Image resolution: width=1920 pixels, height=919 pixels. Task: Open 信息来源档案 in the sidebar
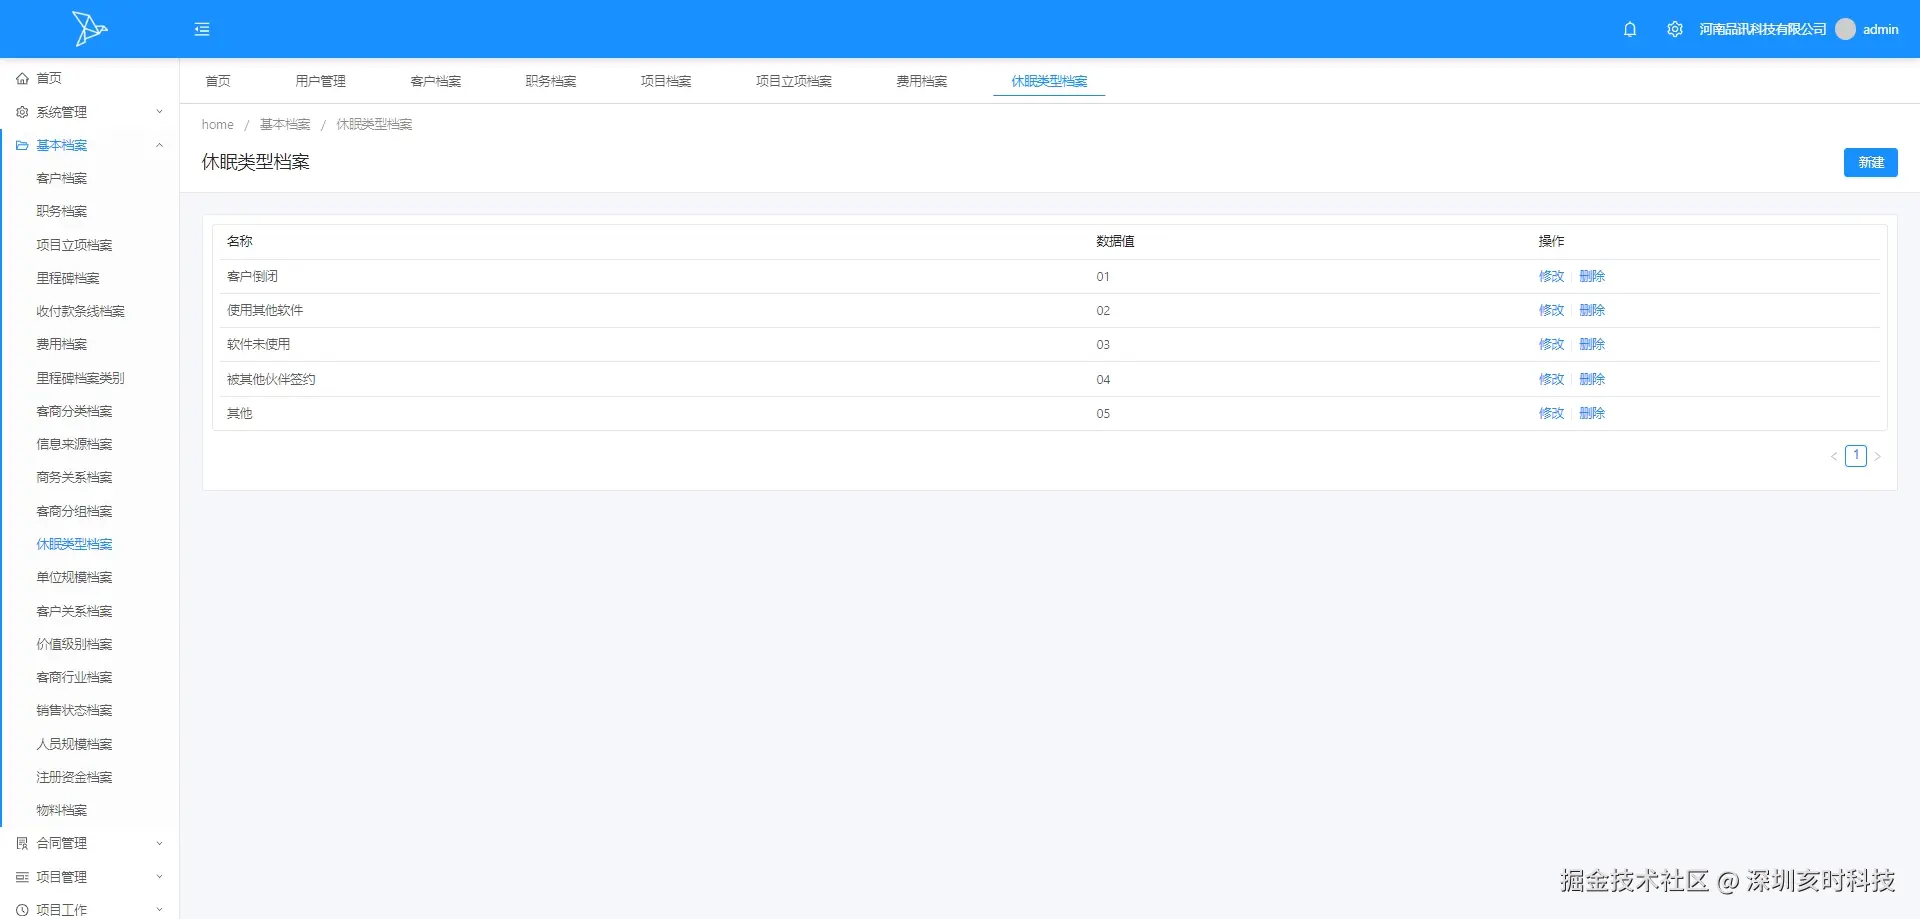pyautogui.click(x=74, y=444)
